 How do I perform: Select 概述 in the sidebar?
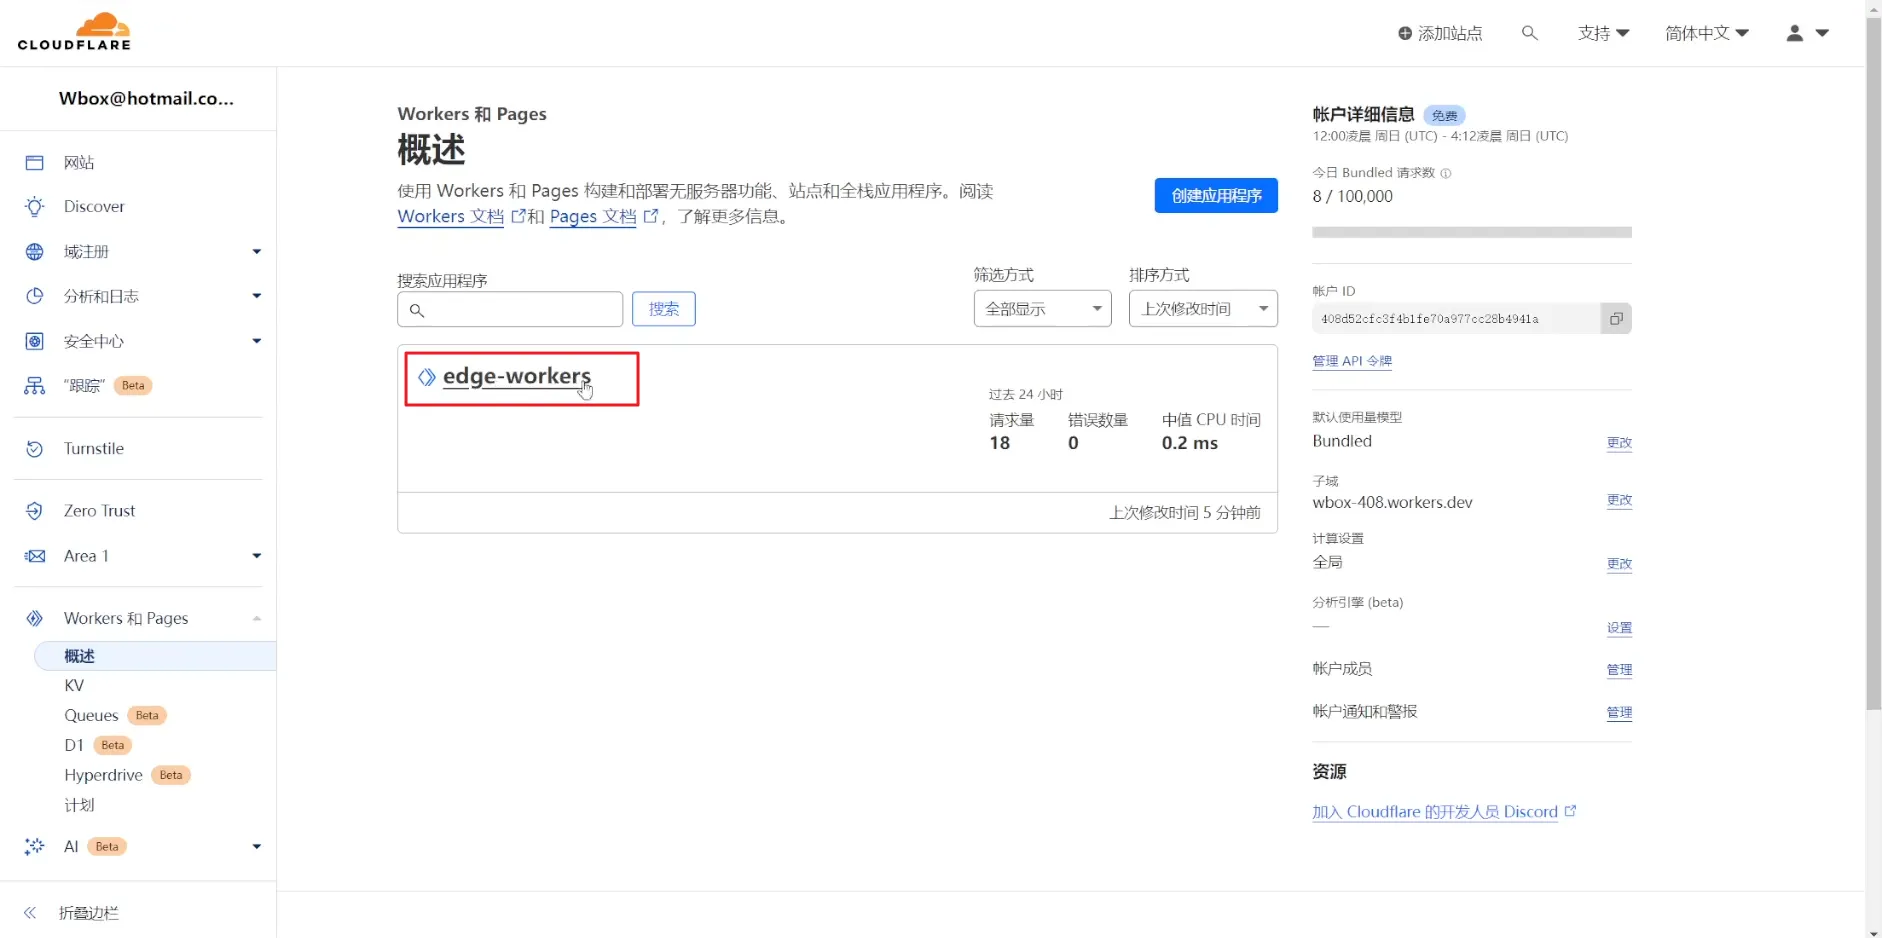coord(155,656)
